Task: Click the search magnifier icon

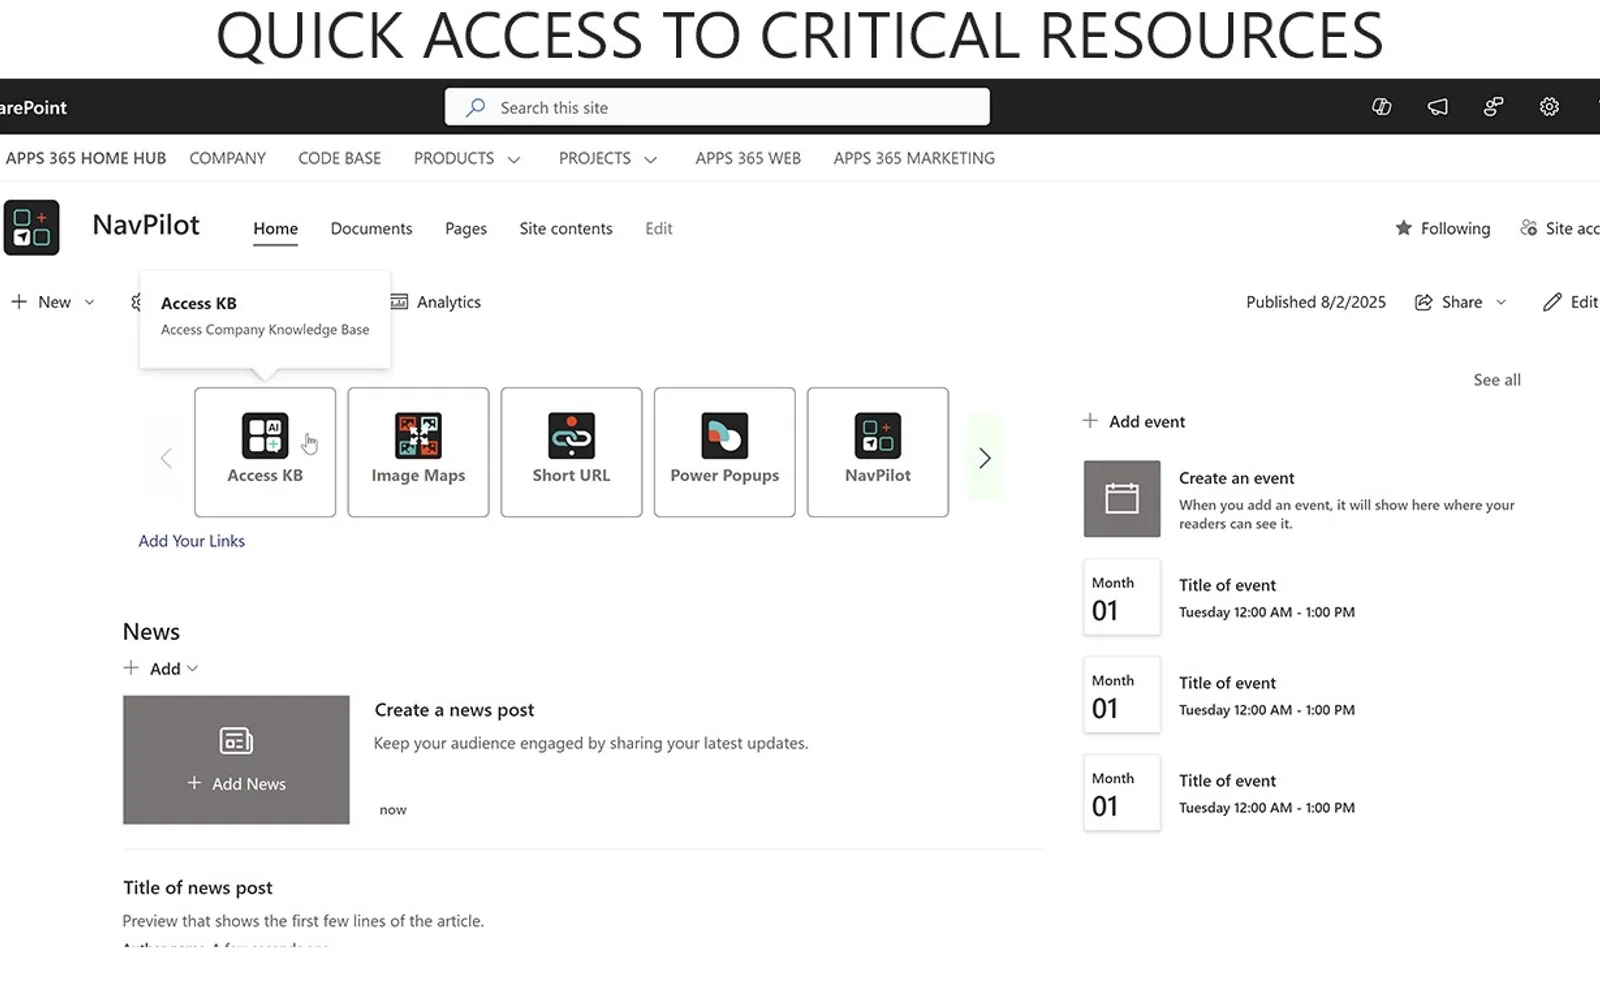Action: [x=476, y=107]
